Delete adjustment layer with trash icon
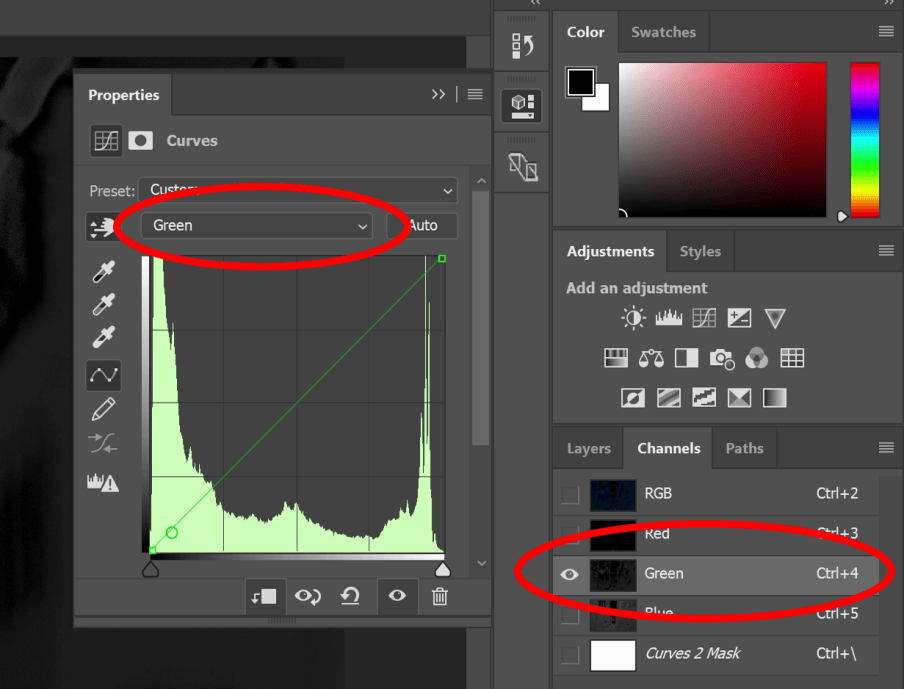Screen dimensions: 904x689 pyautogui.click(x=439, y=597)
